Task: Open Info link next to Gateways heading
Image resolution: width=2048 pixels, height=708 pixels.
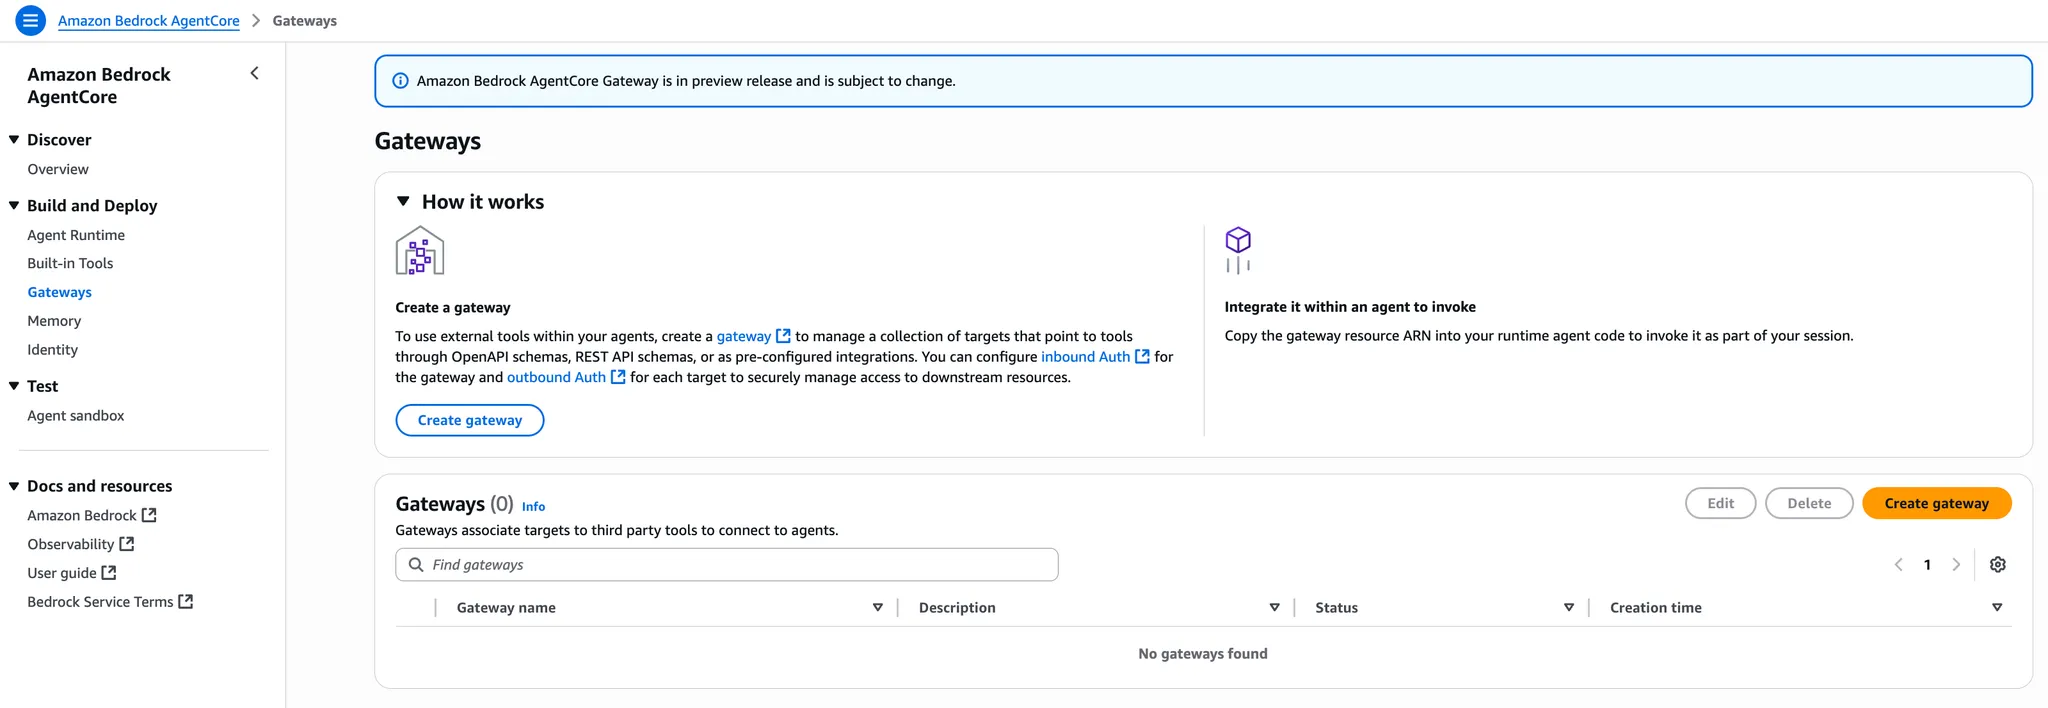Action: (533, 507)
